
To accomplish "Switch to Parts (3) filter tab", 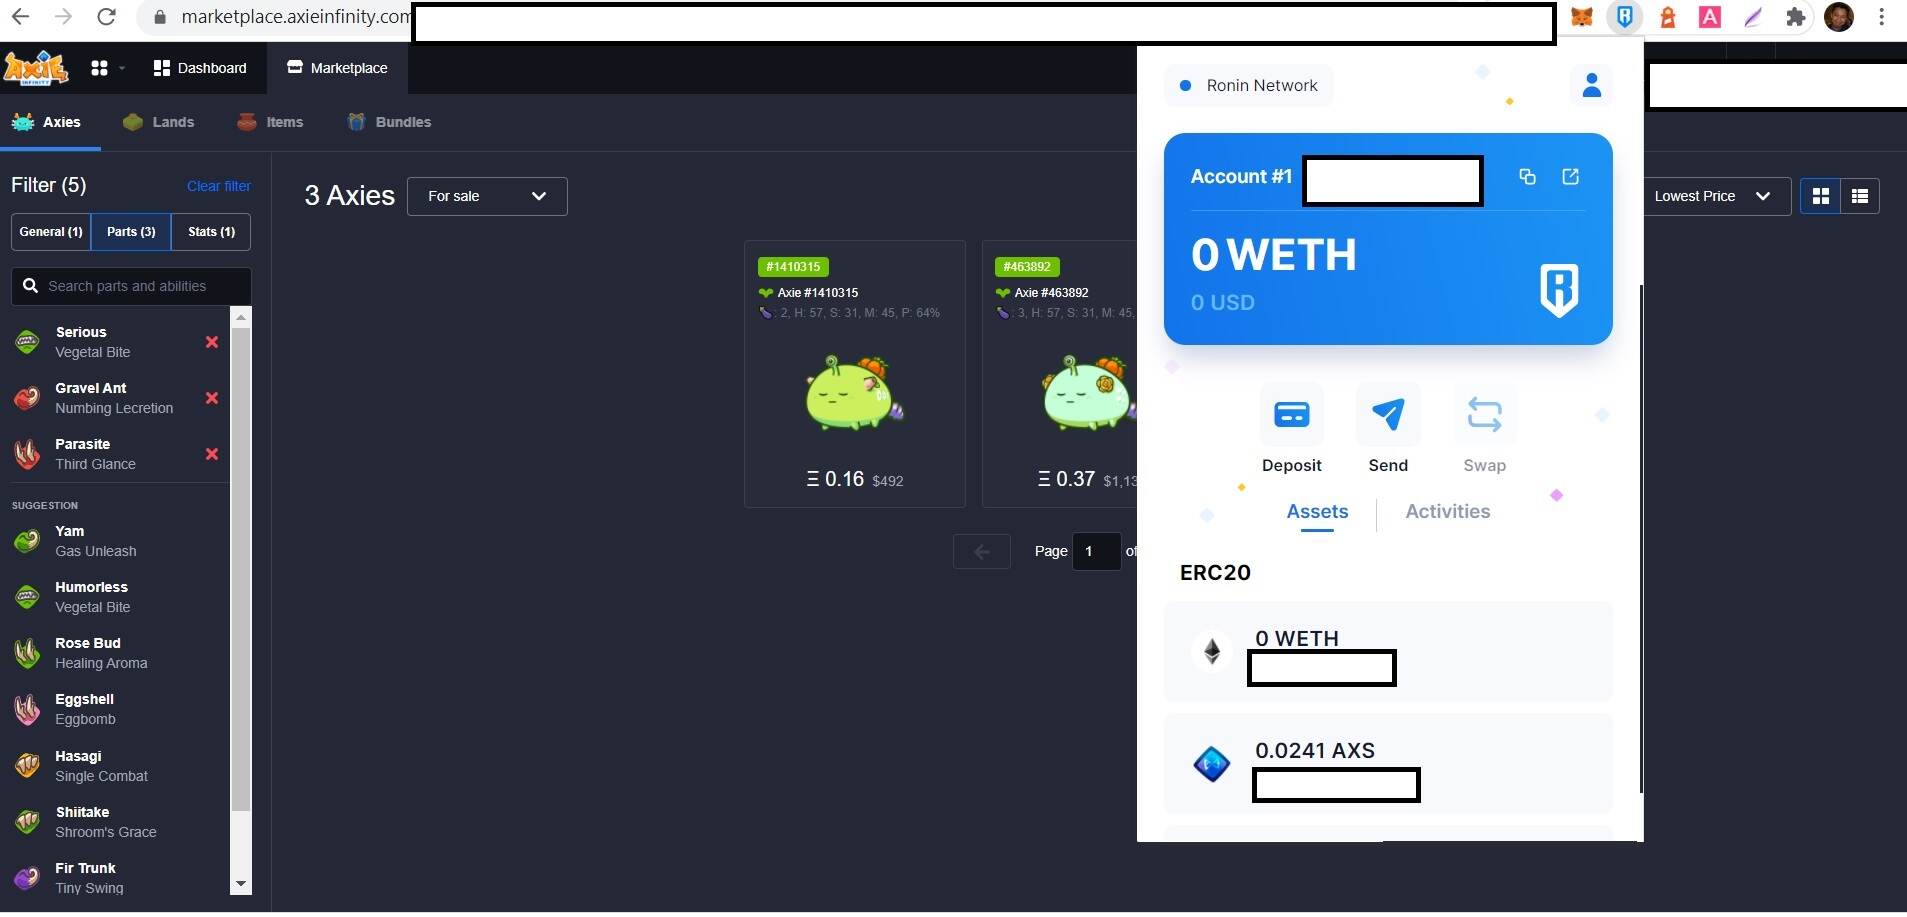I will 131,232.
